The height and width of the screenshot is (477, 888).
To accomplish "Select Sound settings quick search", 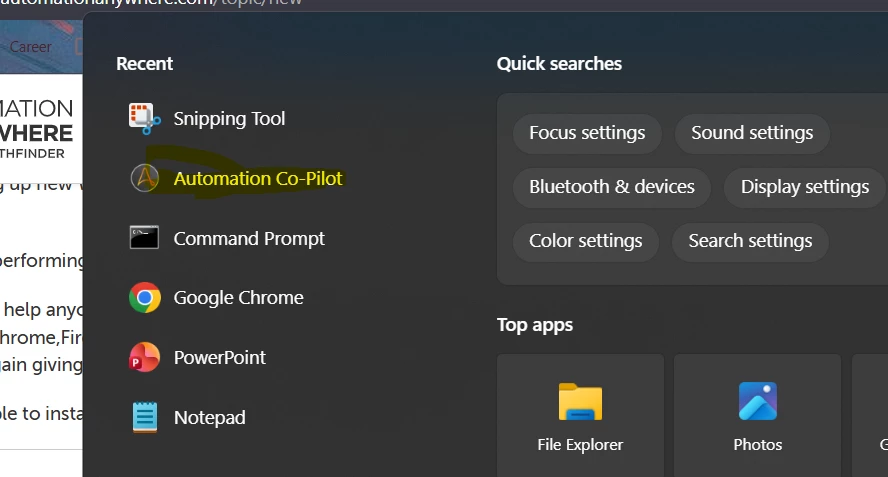I will click(x=752, y=133).
